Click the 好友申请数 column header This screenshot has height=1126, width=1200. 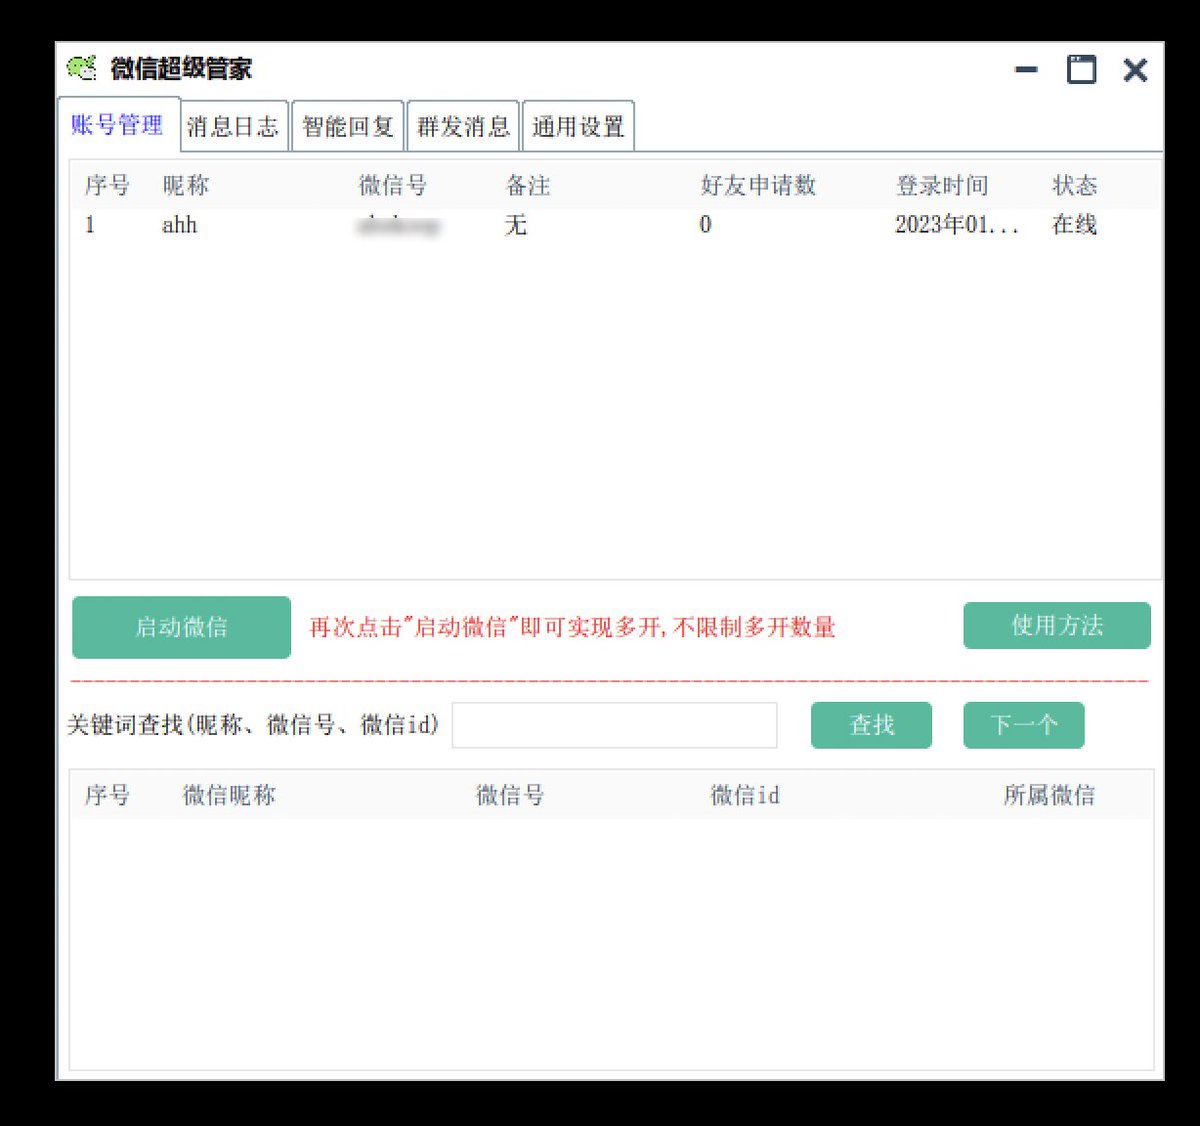click(758, 185)
